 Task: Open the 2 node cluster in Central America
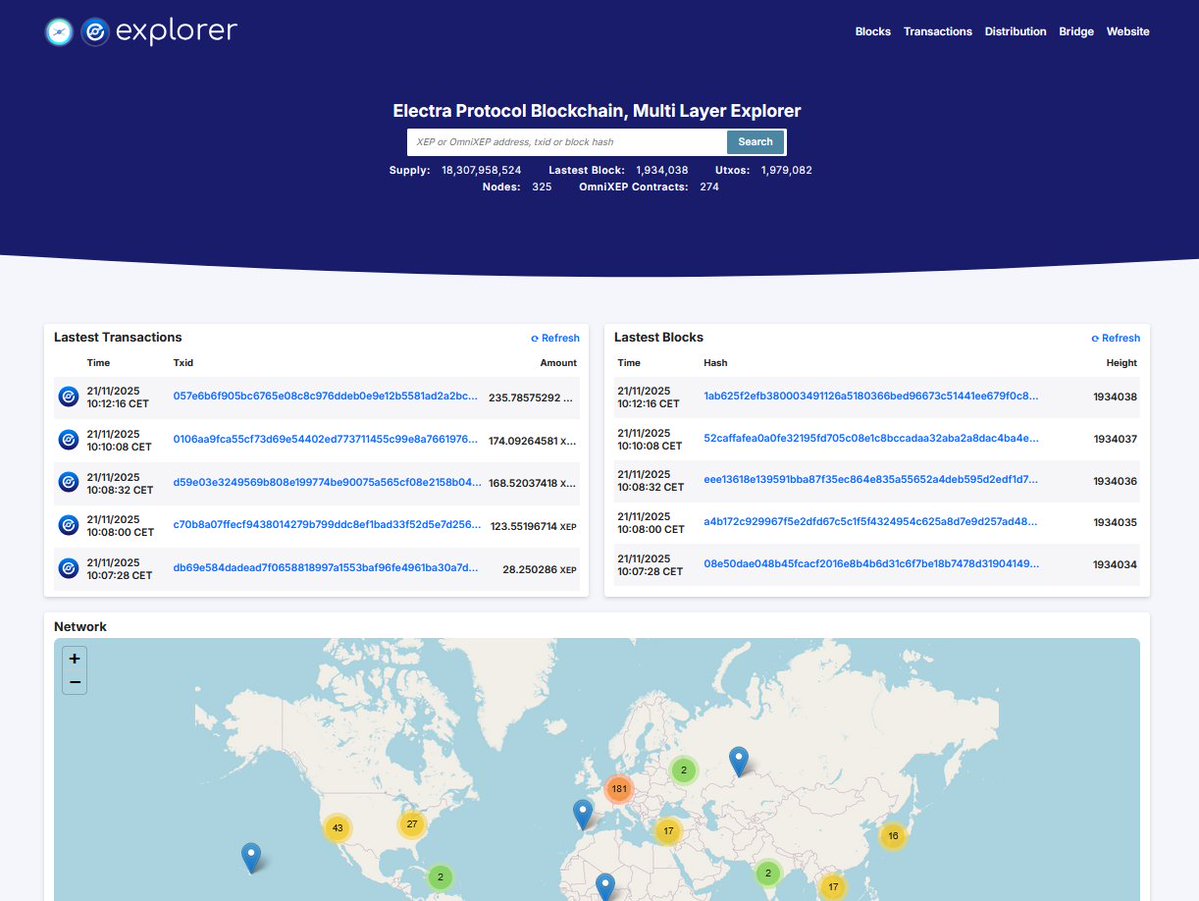[440, 877]
